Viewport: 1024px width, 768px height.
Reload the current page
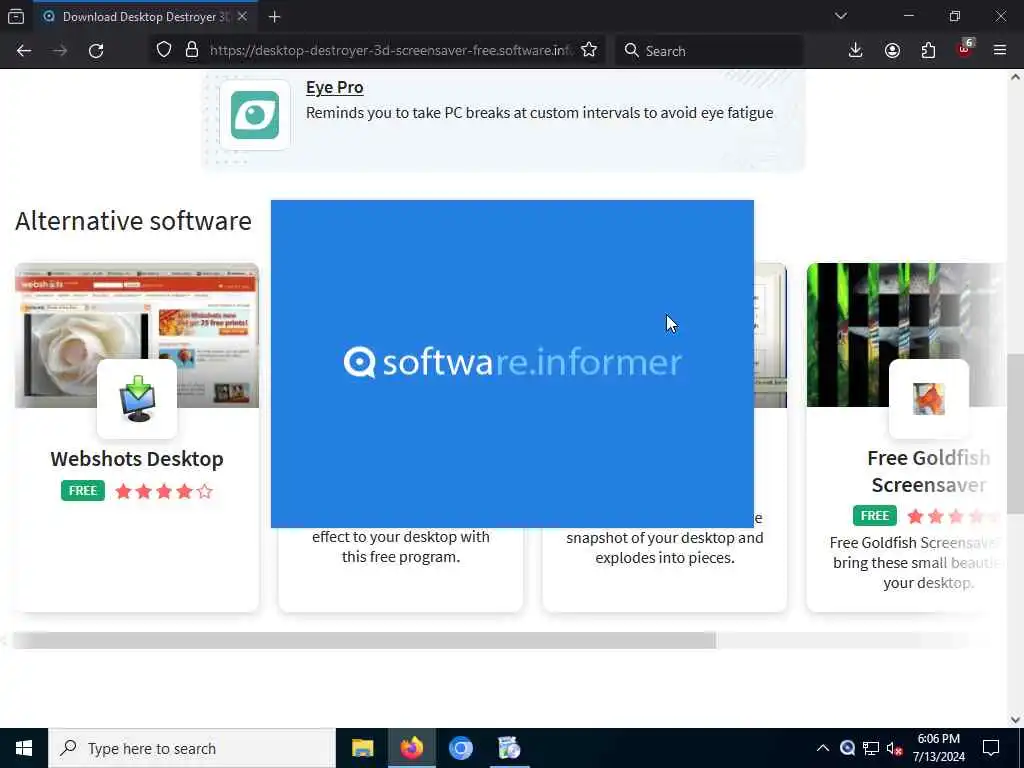click(x=96, y=50)
